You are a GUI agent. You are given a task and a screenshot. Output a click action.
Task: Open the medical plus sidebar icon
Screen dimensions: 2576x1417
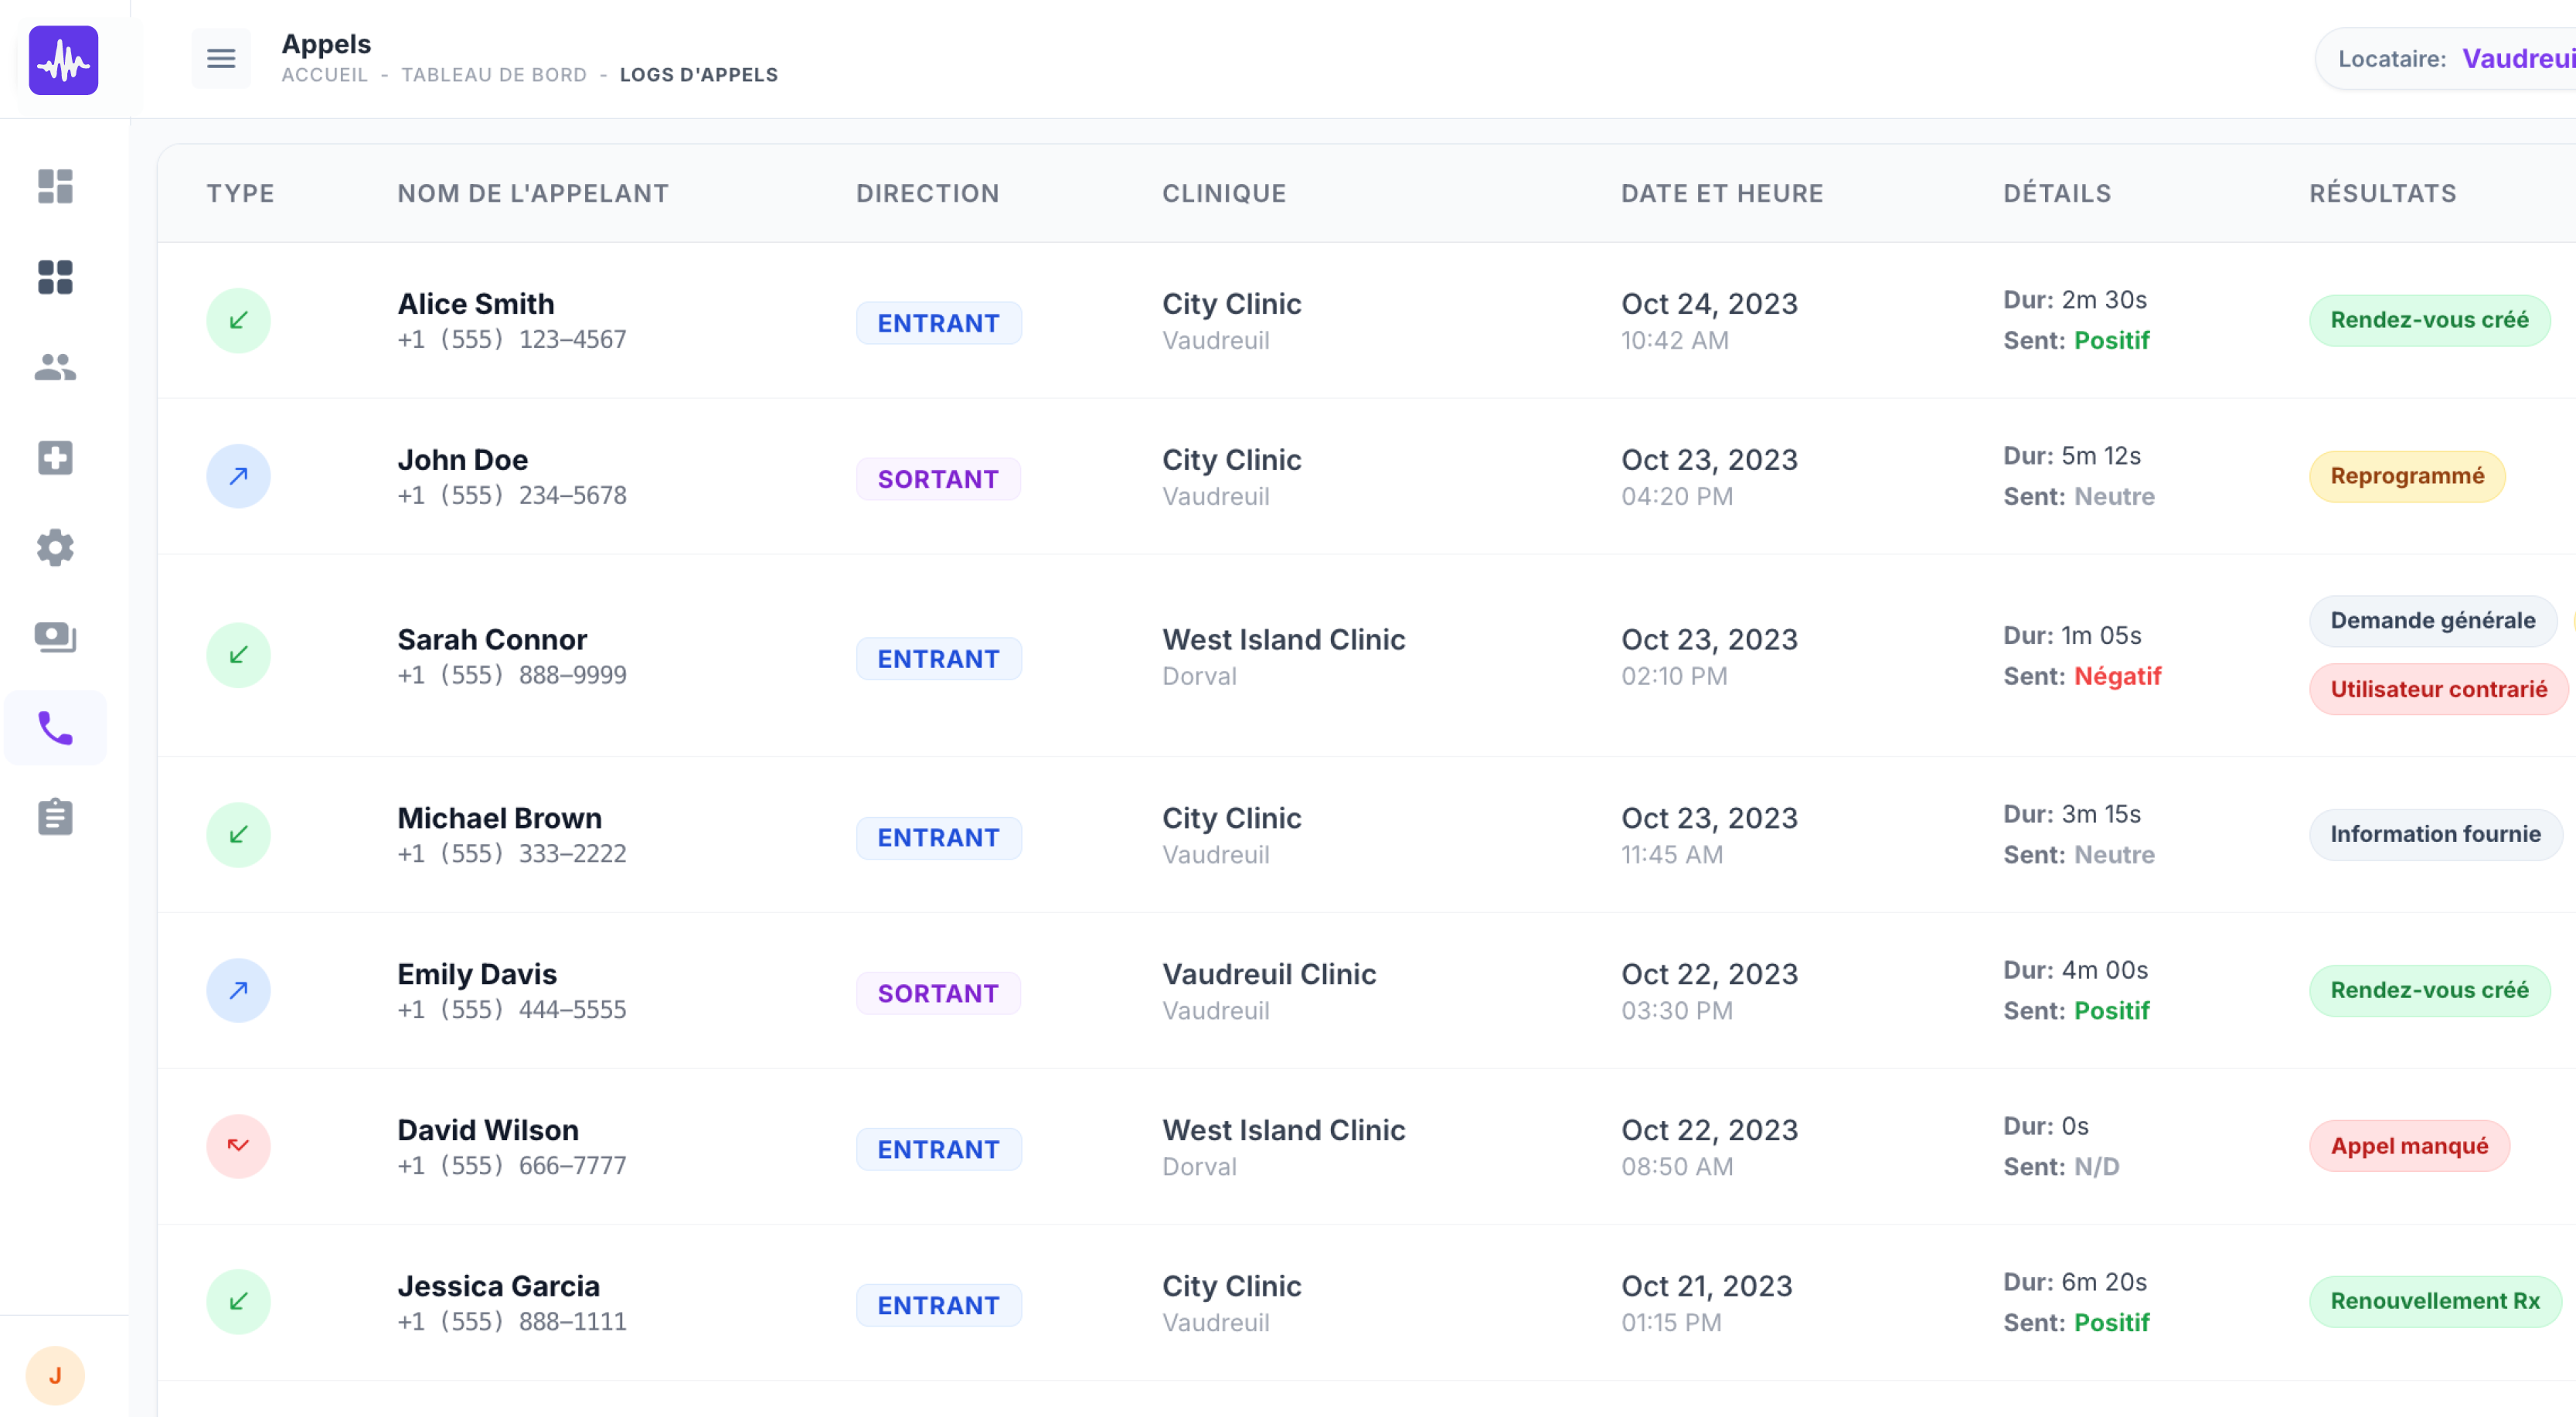click(x=55, y=457)
